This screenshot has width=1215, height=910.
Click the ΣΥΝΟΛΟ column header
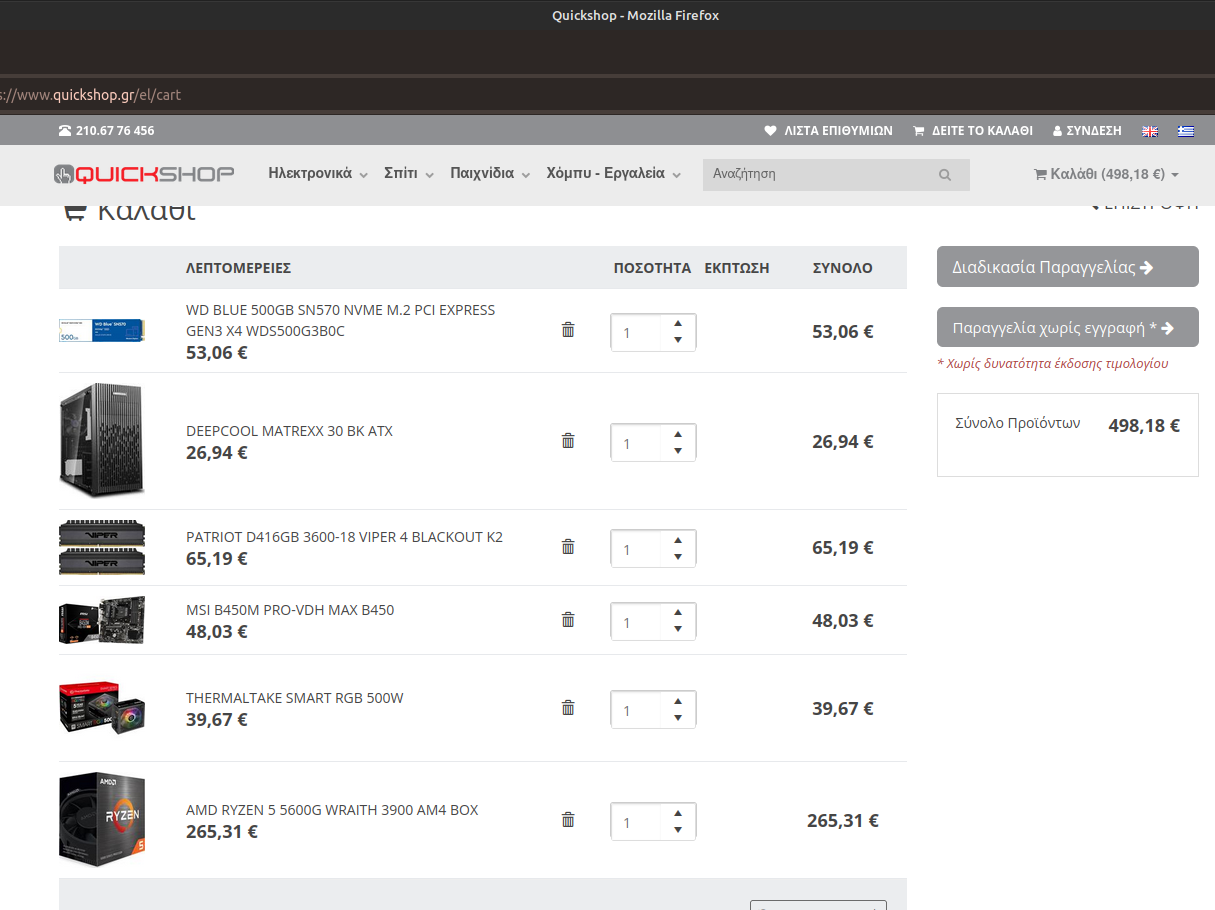pos(842,268)
